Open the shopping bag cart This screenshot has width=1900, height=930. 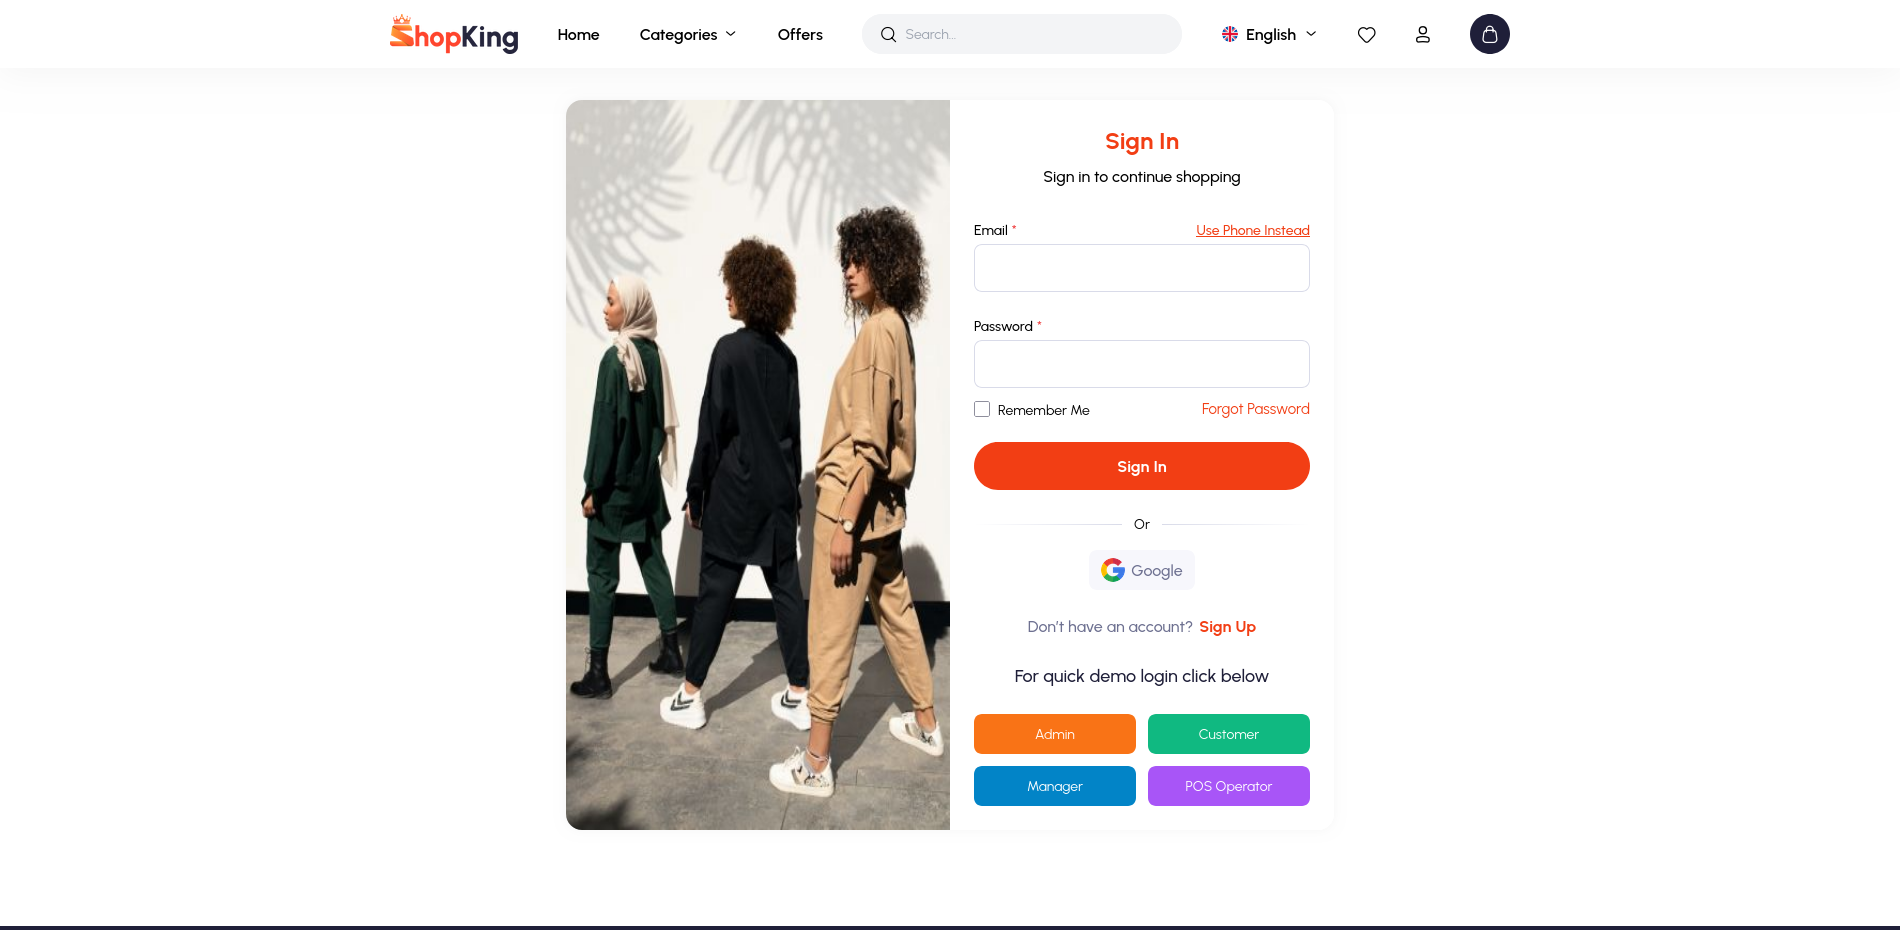pos(1489,34)
